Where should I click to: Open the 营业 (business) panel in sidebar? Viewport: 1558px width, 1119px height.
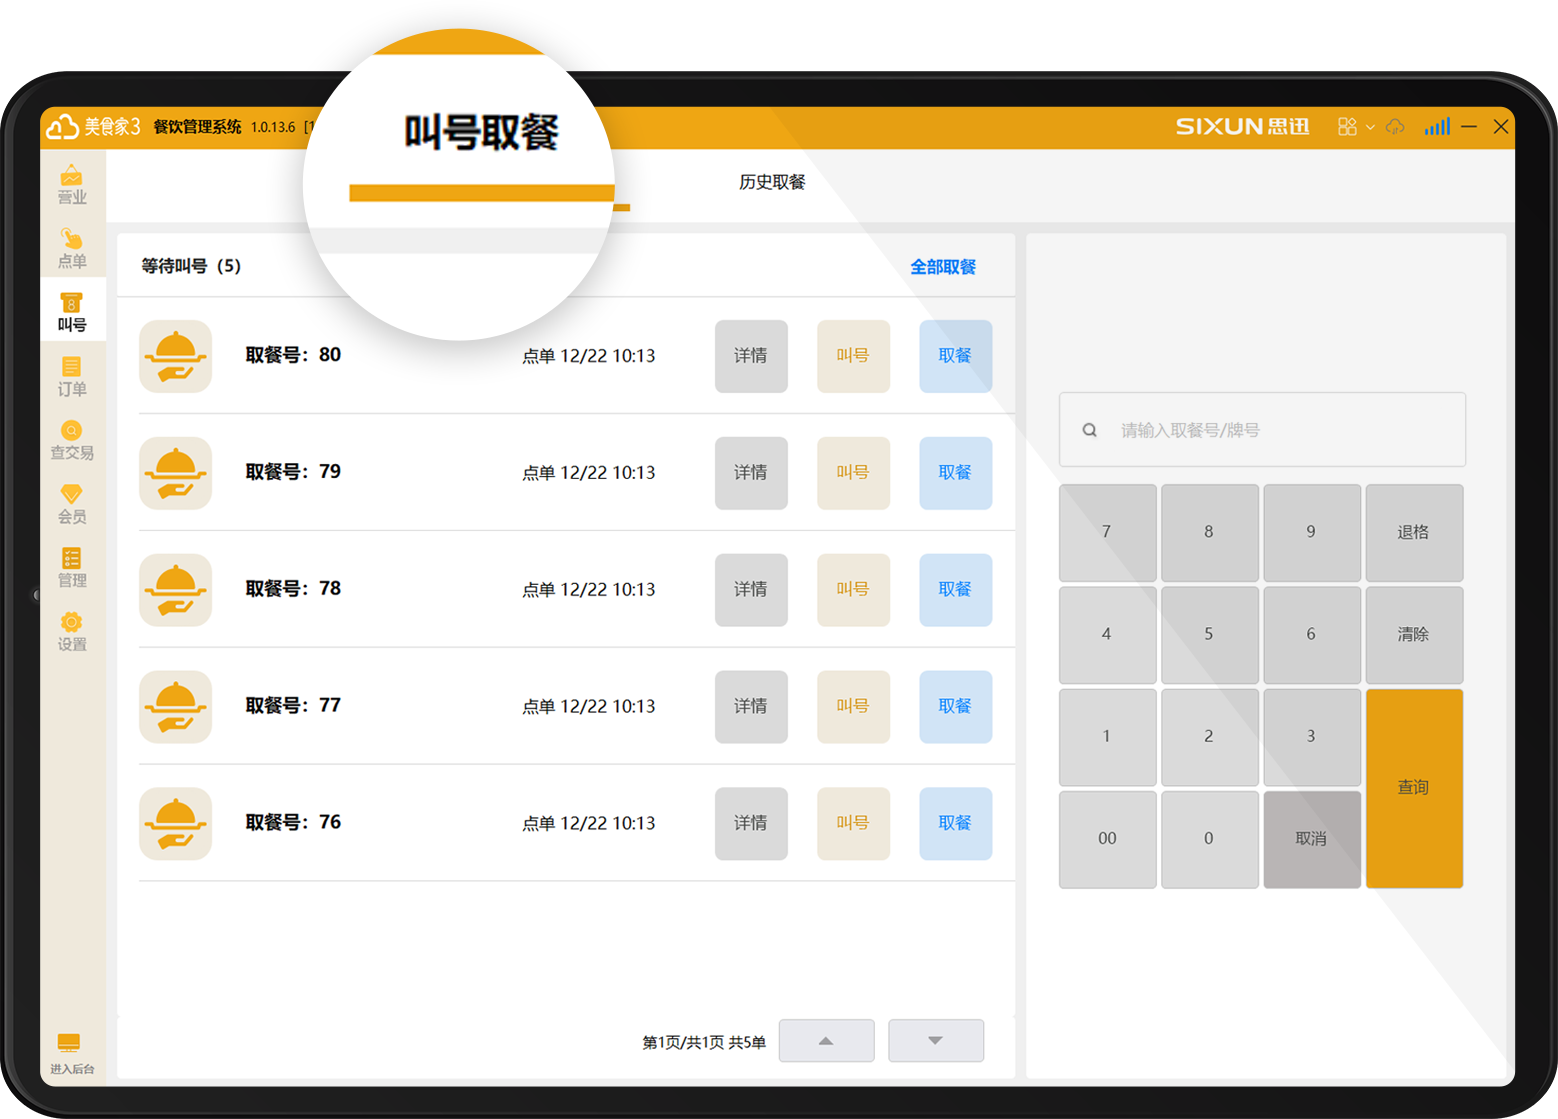71,185
